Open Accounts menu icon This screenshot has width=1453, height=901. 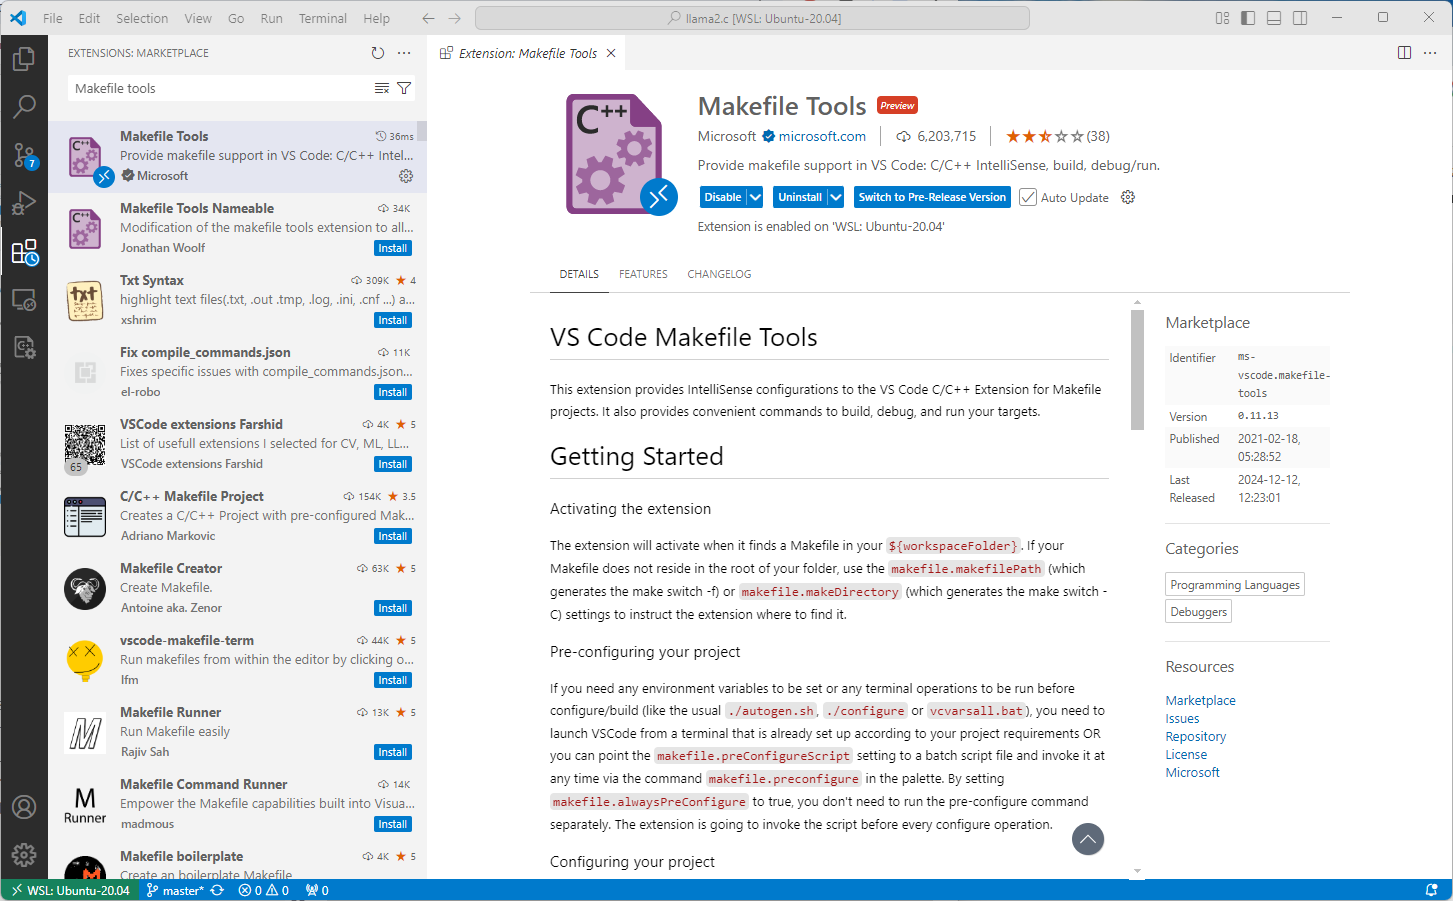(x=24, y=807)
